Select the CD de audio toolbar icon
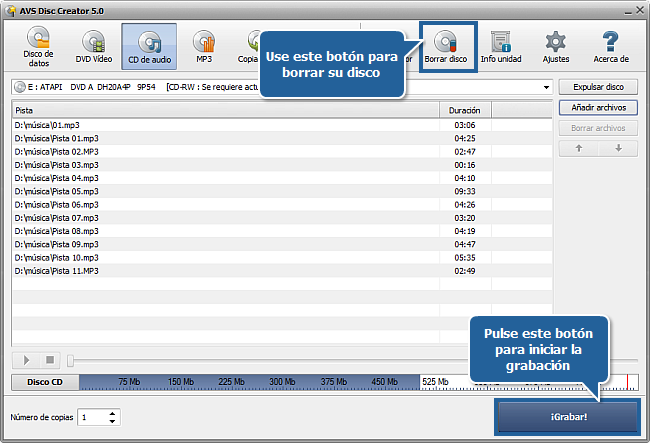 tap(149, 46)
